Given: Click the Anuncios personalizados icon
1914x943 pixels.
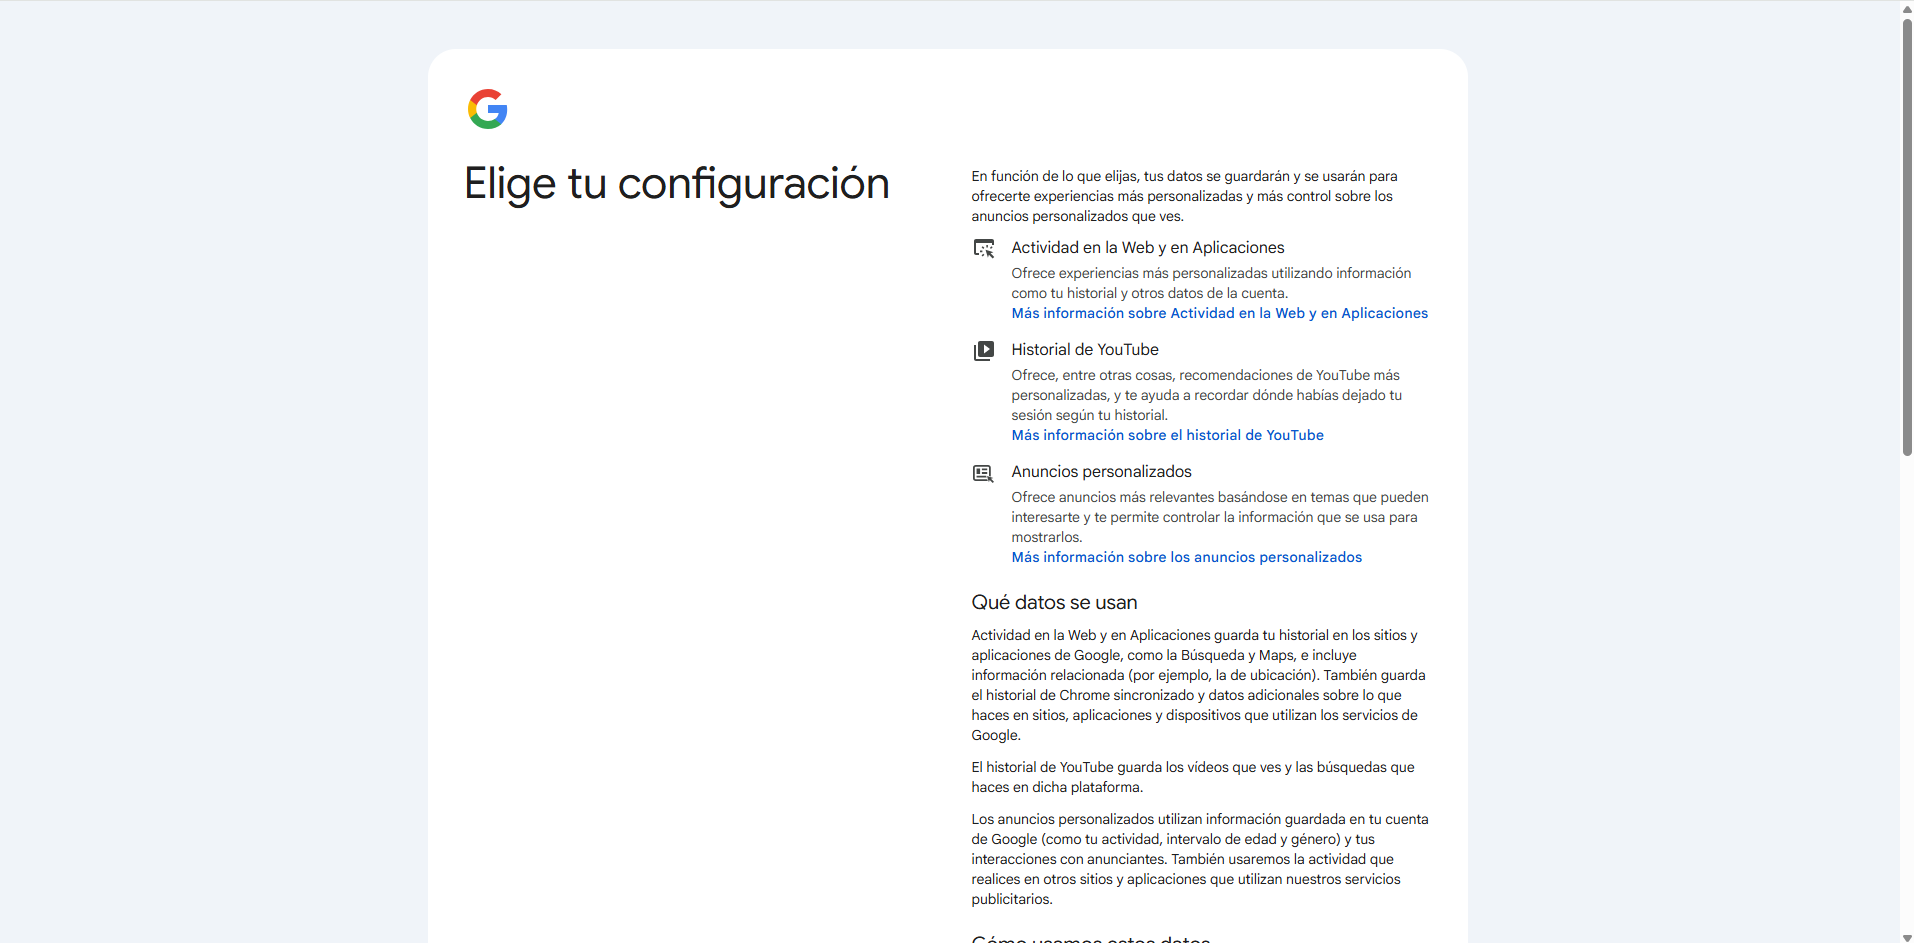Looking at the screenshot, I should [984, 473].
